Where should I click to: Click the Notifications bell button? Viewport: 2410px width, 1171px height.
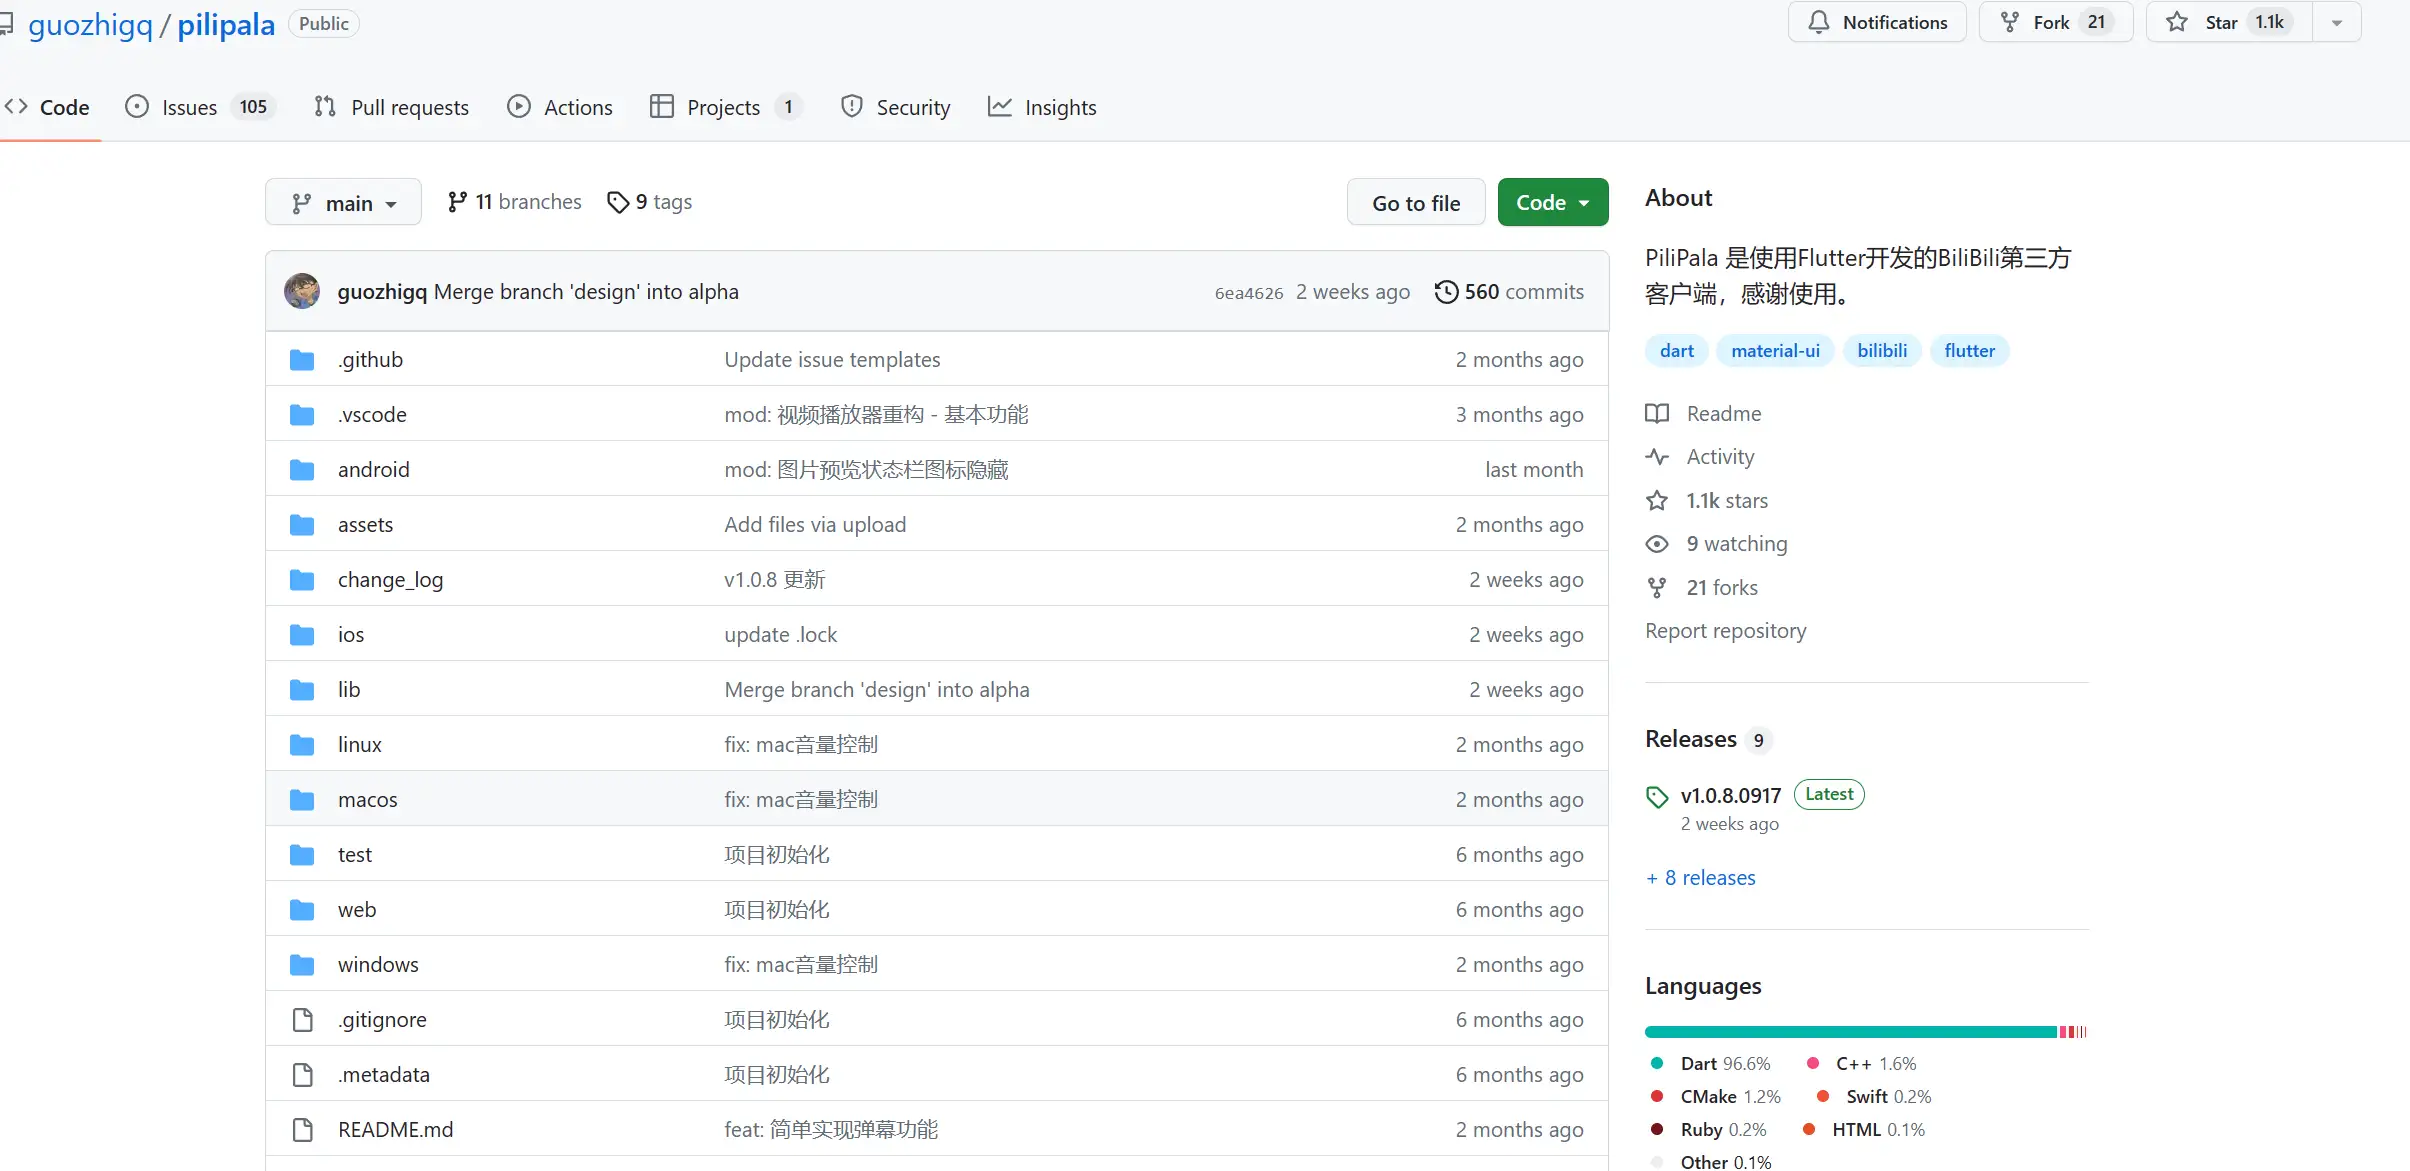(x=1877, y=22)
